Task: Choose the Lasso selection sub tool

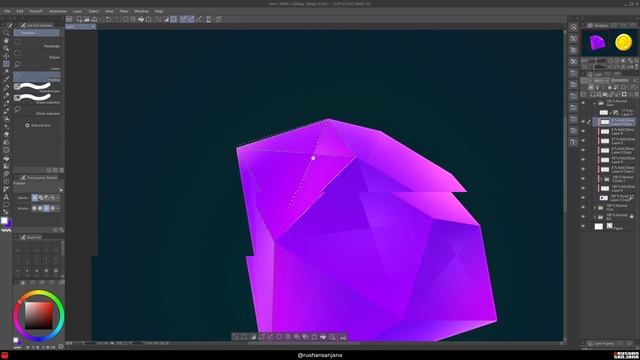Action: [x=37, y=65]
